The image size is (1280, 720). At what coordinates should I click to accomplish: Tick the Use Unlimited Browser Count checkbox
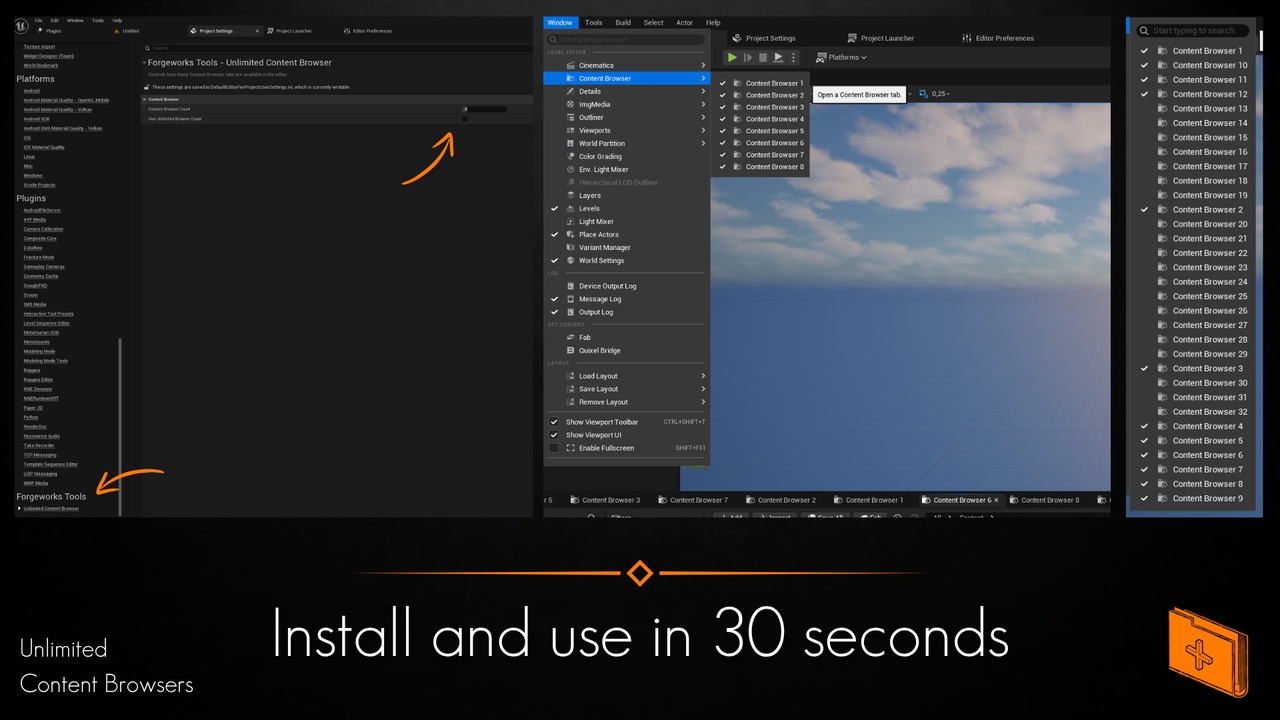point(464,119)
